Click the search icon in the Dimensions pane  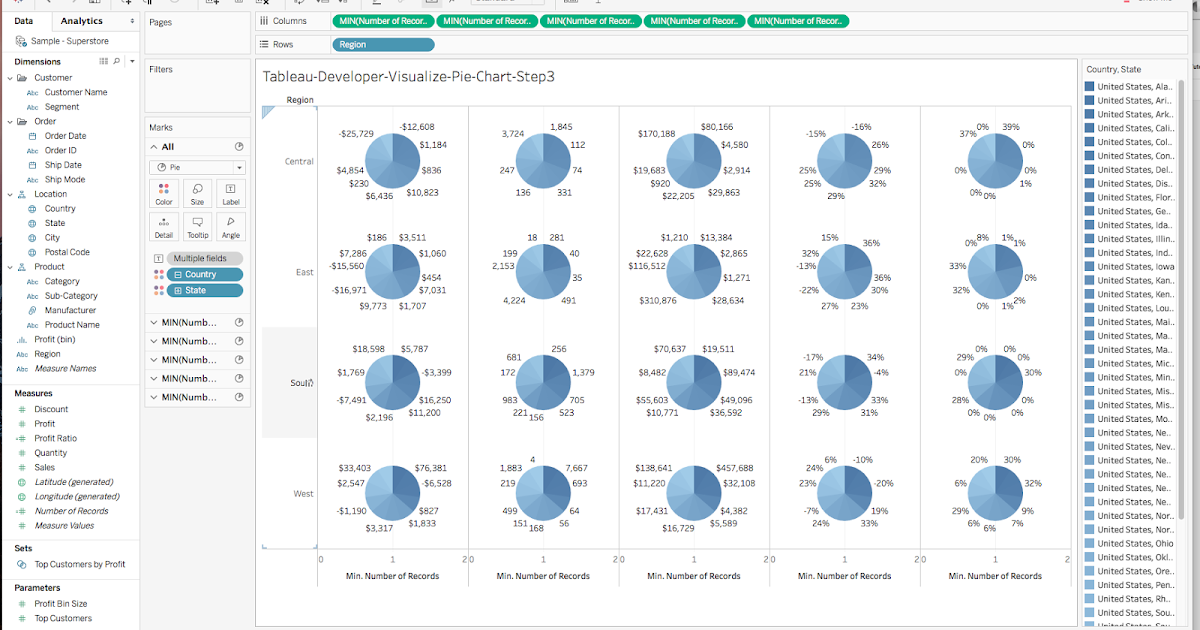click(x=116, y=61)
